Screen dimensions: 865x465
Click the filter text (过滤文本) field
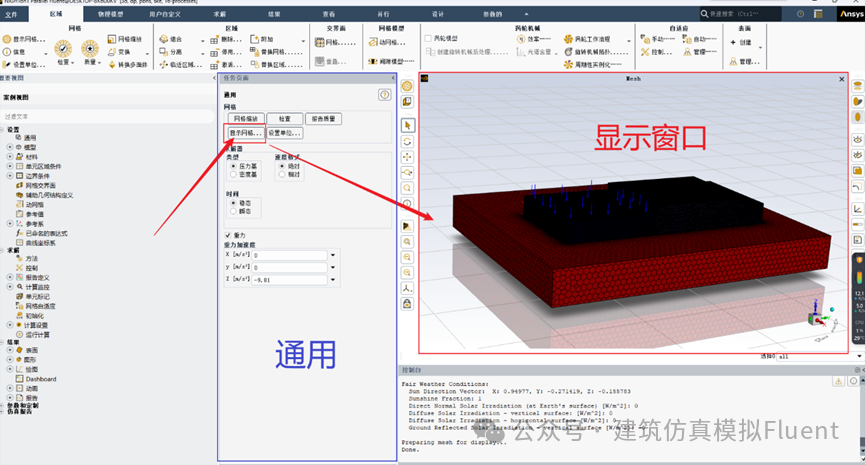(x=108, y=116)
